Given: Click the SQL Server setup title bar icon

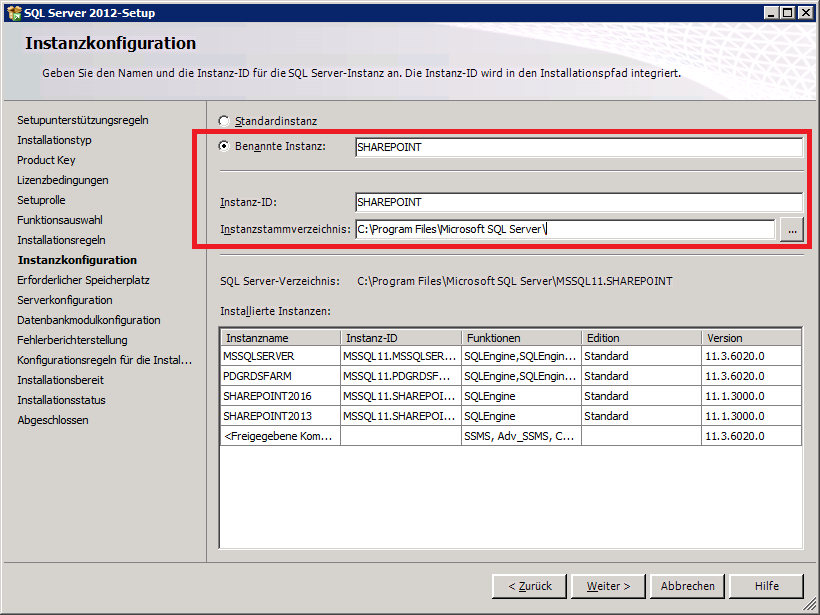Looking at the screenshot, I should pos(13,12).
